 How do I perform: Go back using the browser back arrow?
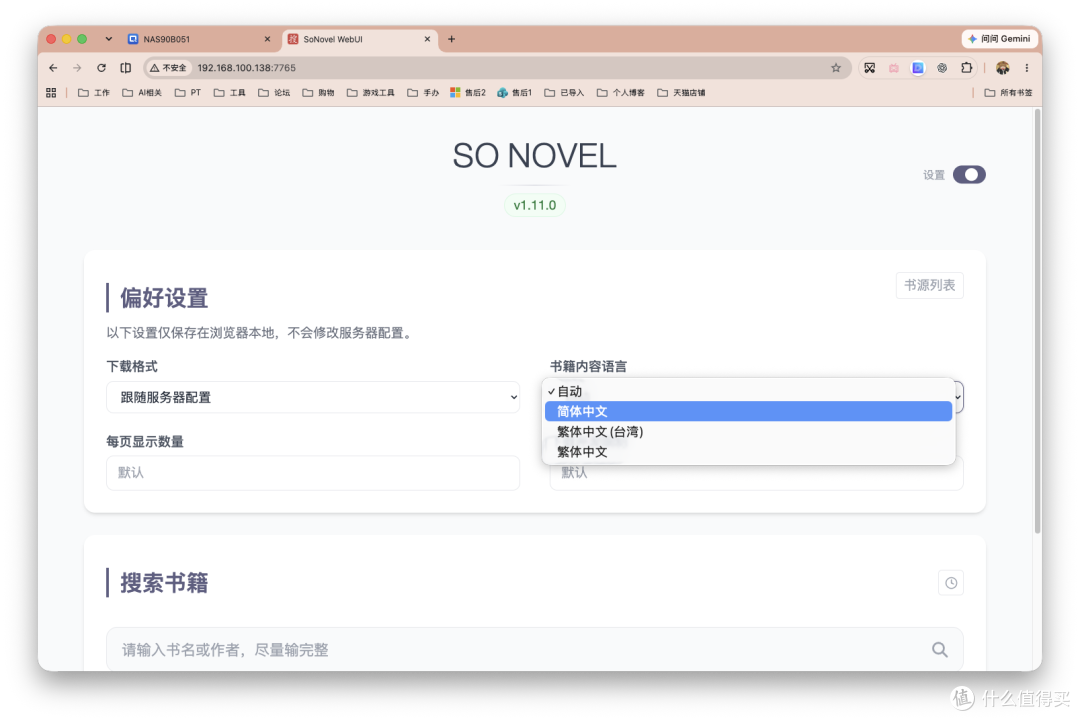[x=53, y=67]
